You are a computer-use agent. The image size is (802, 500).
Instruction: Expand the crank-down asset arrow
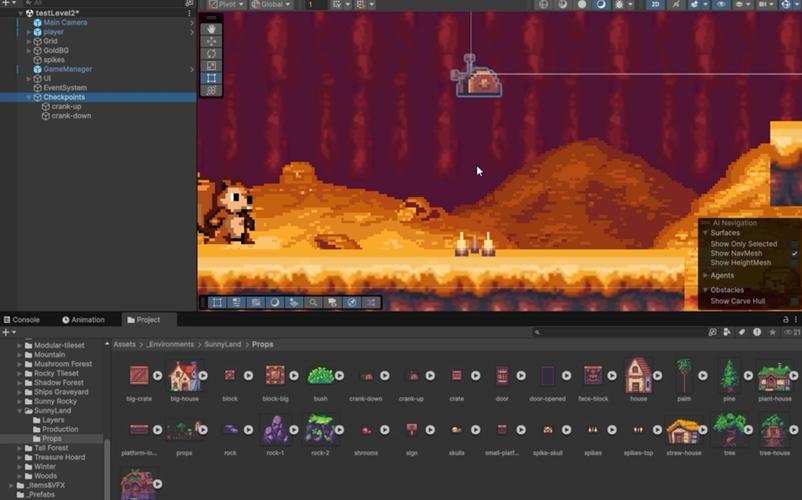pyautogui.click(x=385, y=376)
